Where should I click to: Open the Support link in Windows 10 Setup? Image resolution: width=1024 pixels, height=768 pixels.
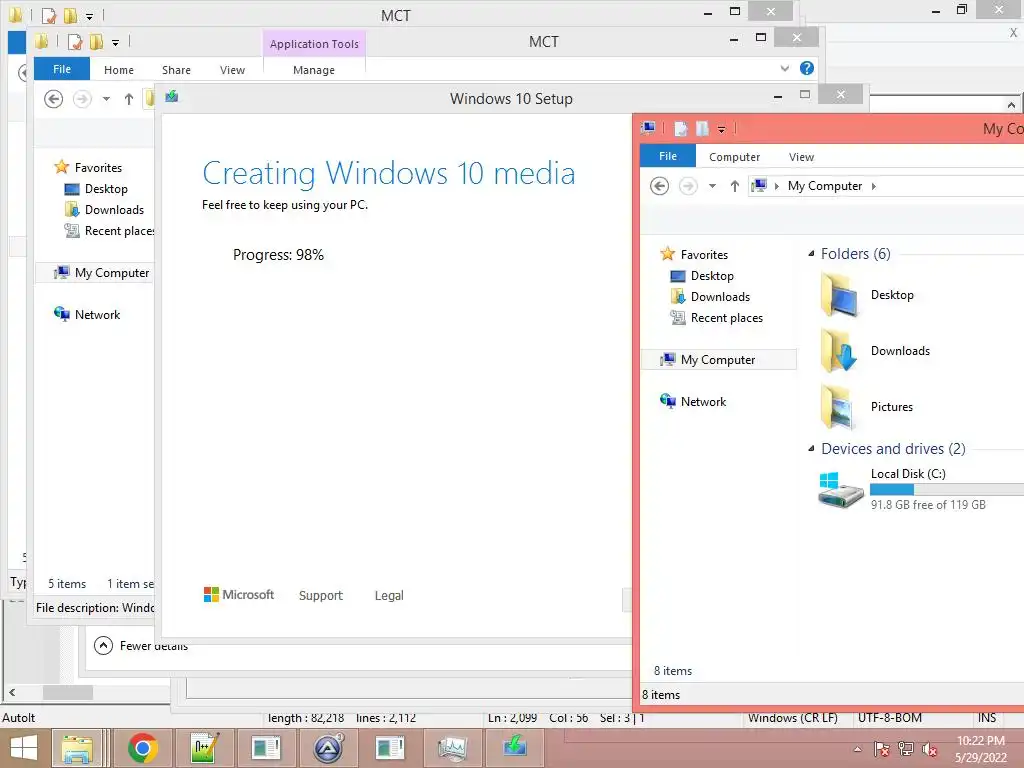click(321, 596)
